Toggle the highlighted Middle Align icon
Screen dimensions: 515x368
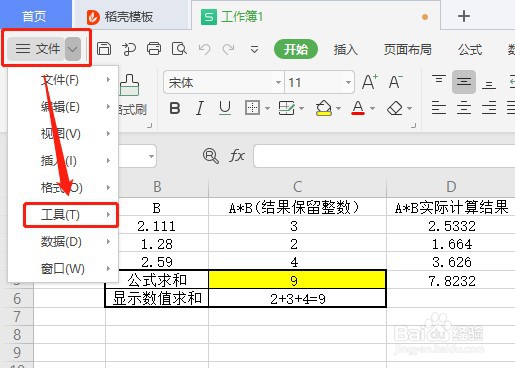(464, 82)
